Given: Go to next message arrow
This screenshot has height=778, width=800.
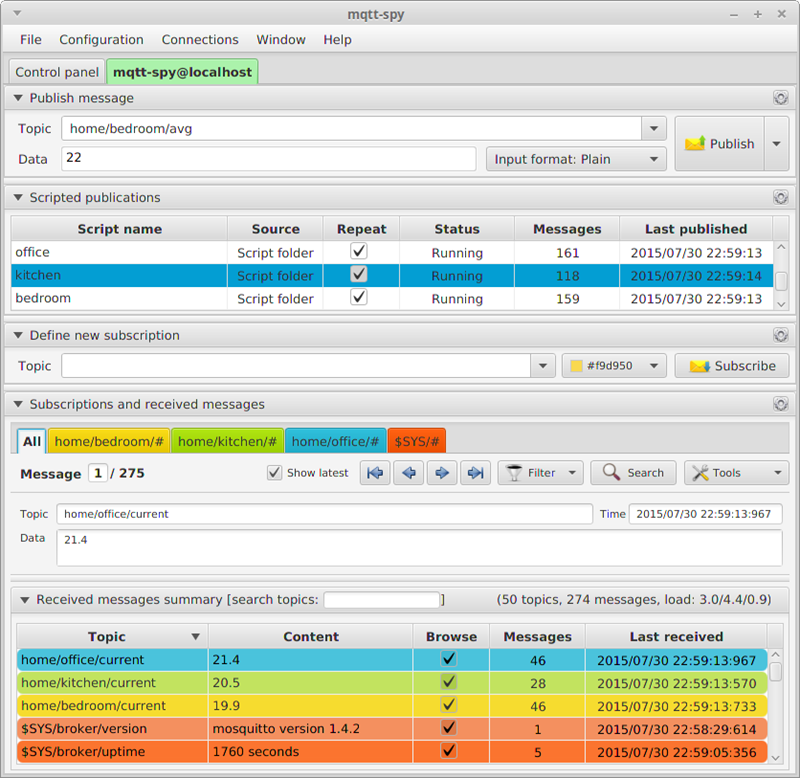Looking at the screenshot, I should [442, 473].
